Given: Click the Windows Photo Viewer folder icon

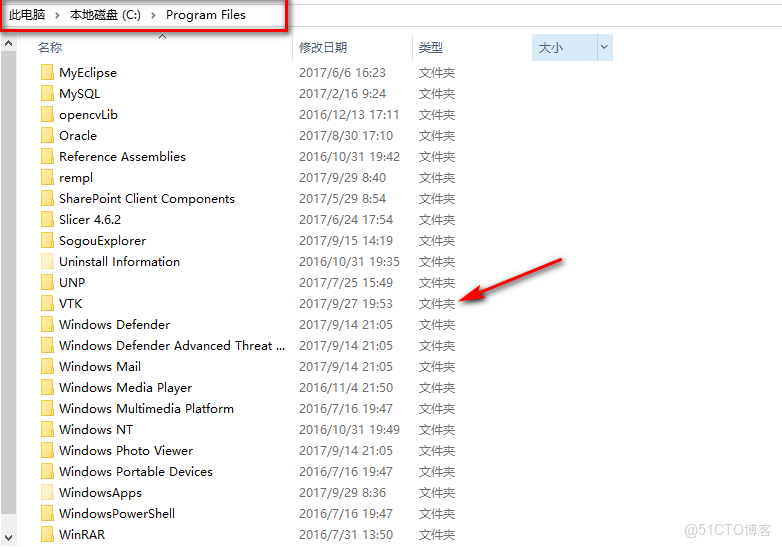Looking at the screenshot, I should pyautogui.click(x=47, y=450).
